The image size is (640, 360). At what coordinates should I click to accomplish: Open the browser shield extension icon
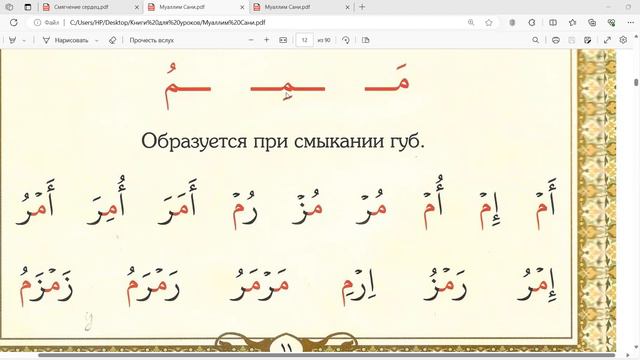pos(512,22)
